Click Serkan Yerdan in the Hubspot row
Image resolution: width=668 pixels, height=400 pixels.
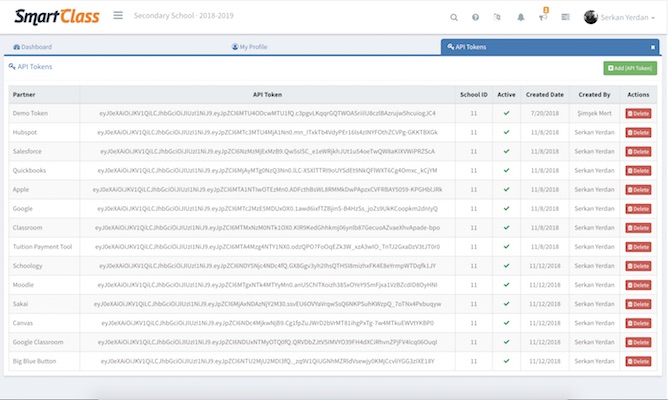[594, 132]
